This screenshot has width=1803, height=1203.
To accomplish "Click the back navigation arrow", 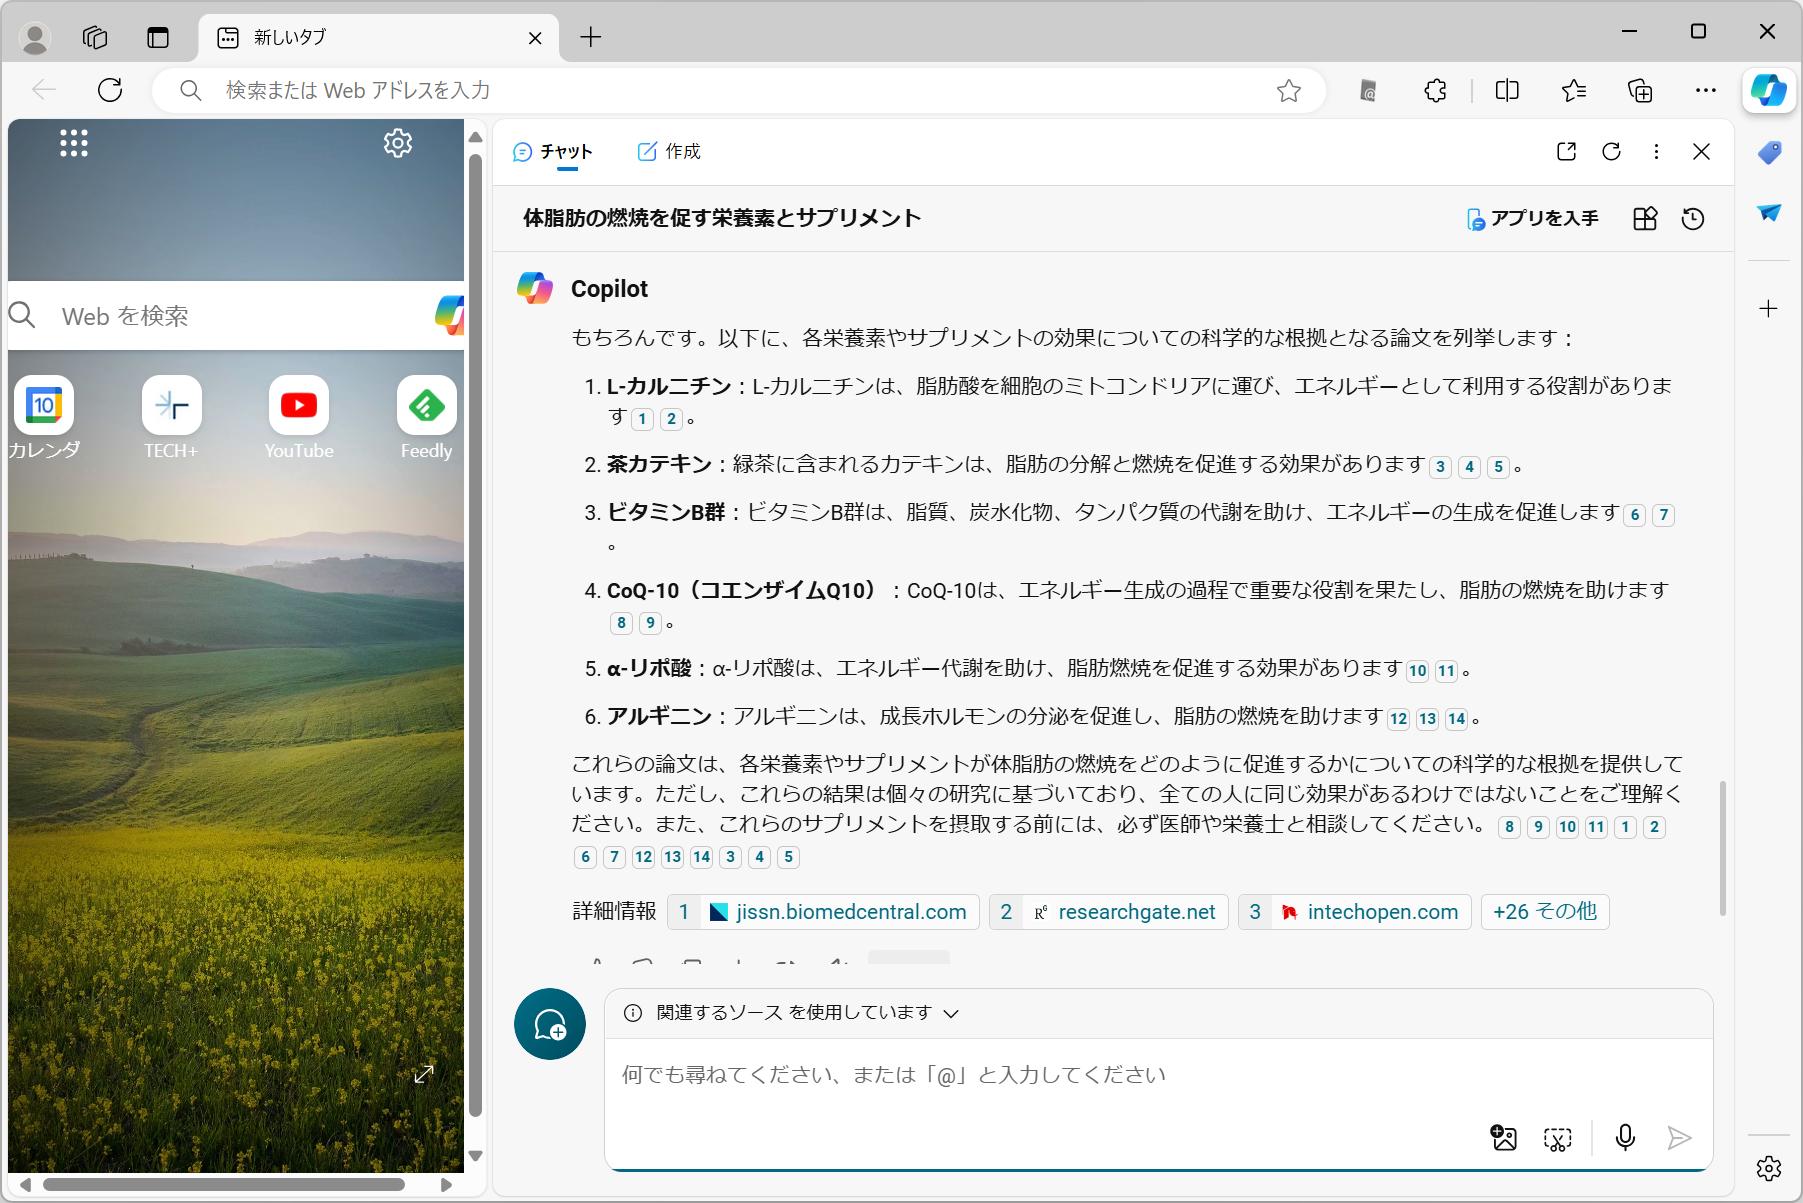I will click(x=44, y=90).
